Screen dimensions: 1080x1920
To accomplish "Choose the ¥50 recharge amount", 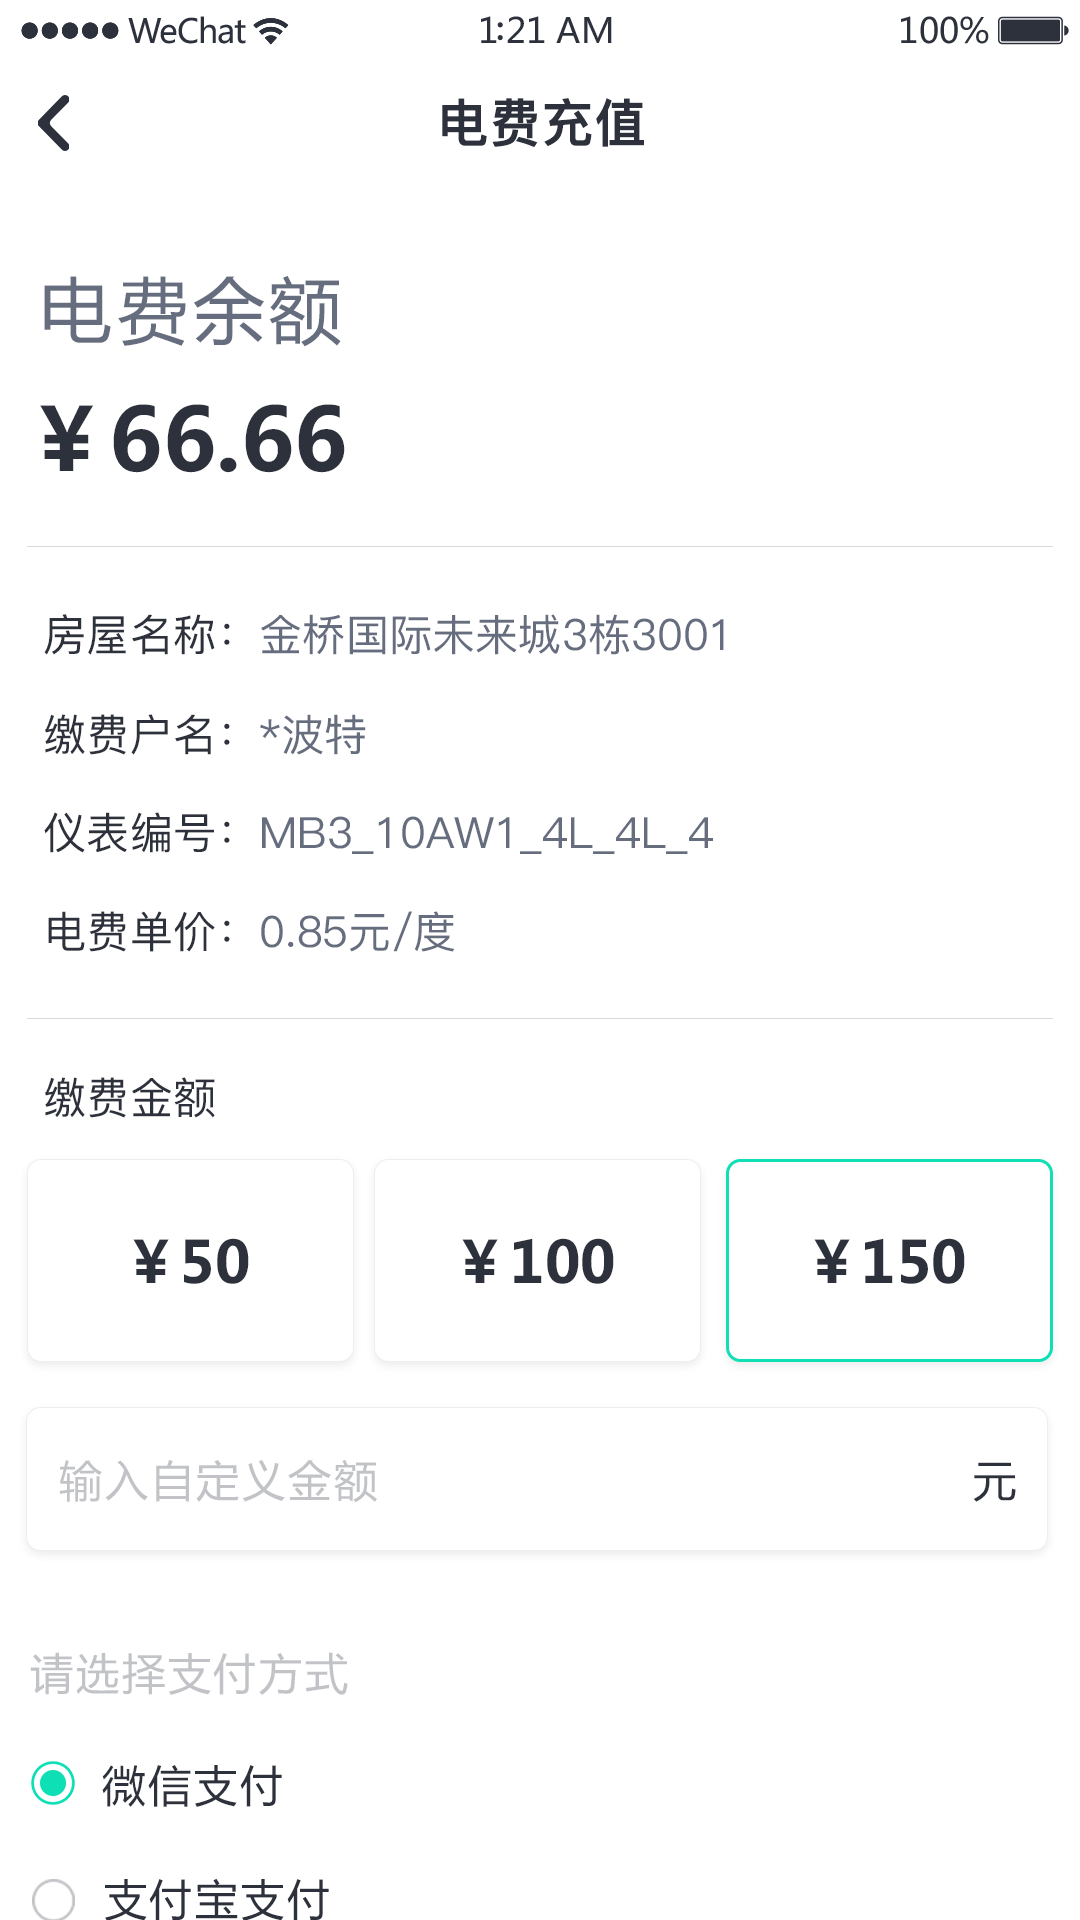I will click(x=190, y=1260).
